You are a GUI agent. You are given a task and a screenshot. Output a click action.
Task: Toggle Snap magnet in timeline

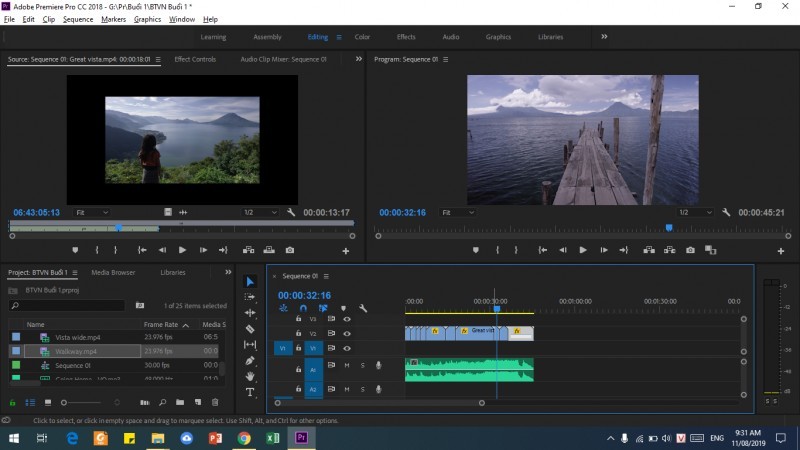point(303,308)
